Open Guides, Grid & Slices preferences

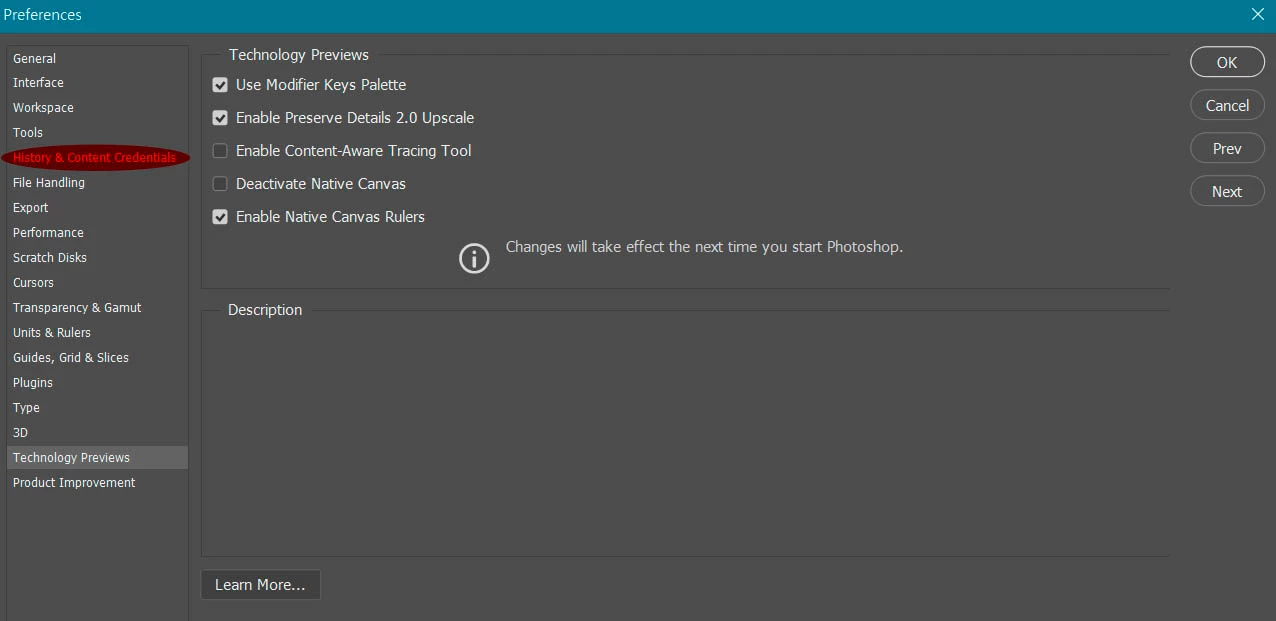(97, 358)
